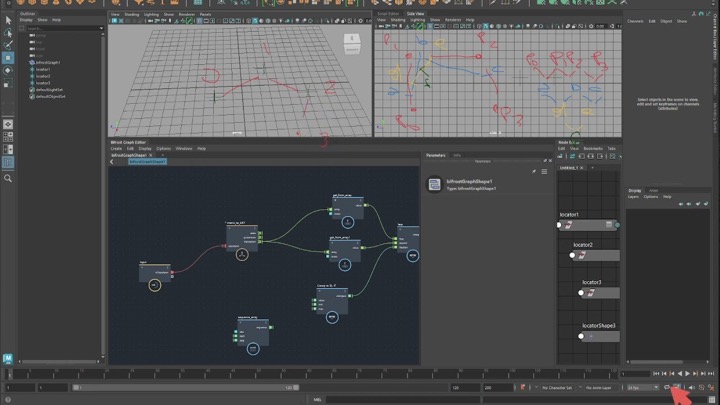Pick the Rotate tool in toolbox
The image size is (720, 405).
click(x=8, y=71)
